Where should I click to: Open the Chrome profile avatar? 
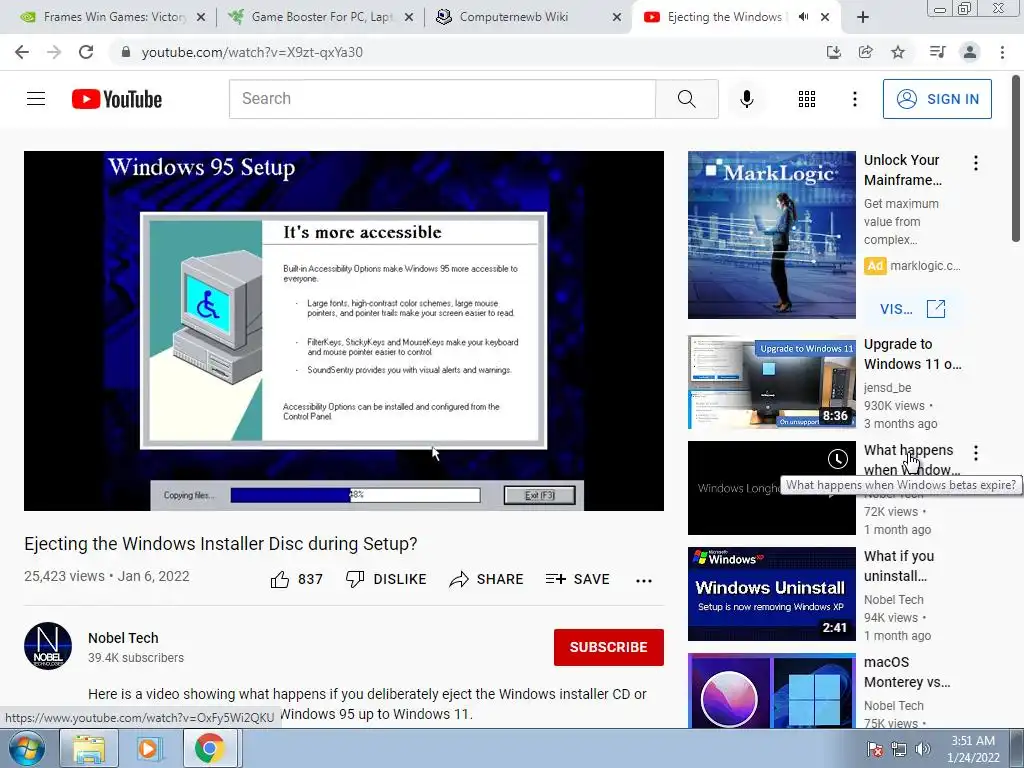click(970, 52)
